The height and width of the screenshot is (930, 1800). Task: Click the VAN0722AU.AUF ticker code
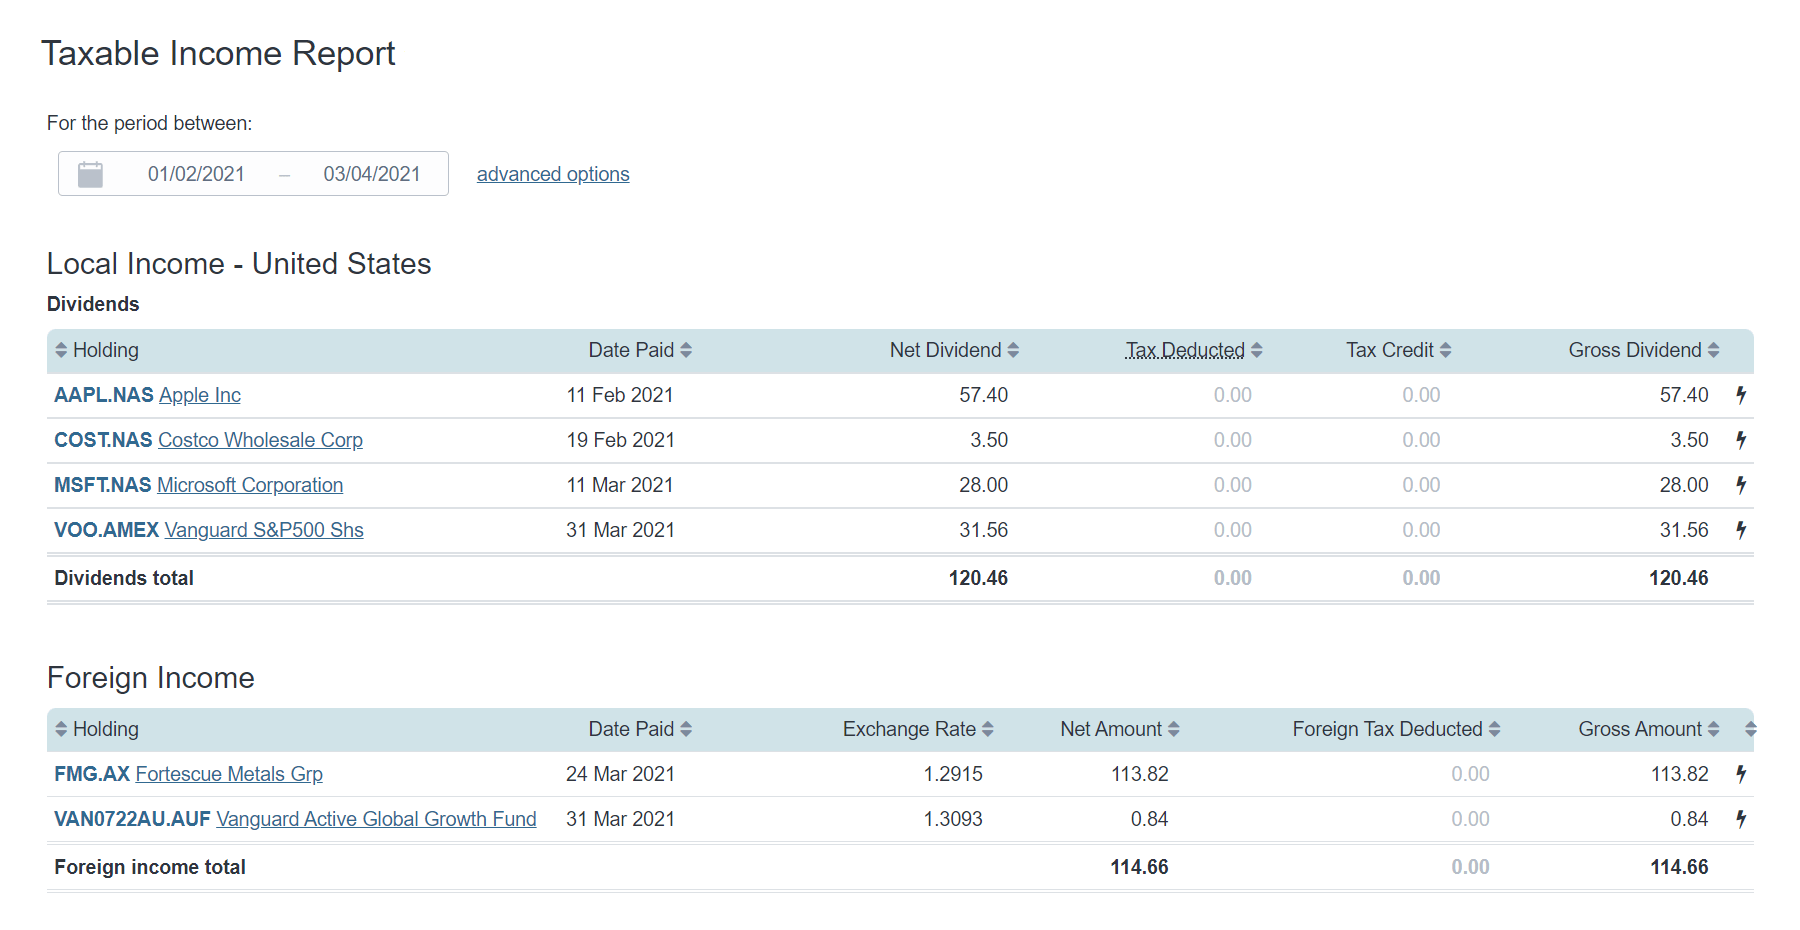click(x=132, y=819)
